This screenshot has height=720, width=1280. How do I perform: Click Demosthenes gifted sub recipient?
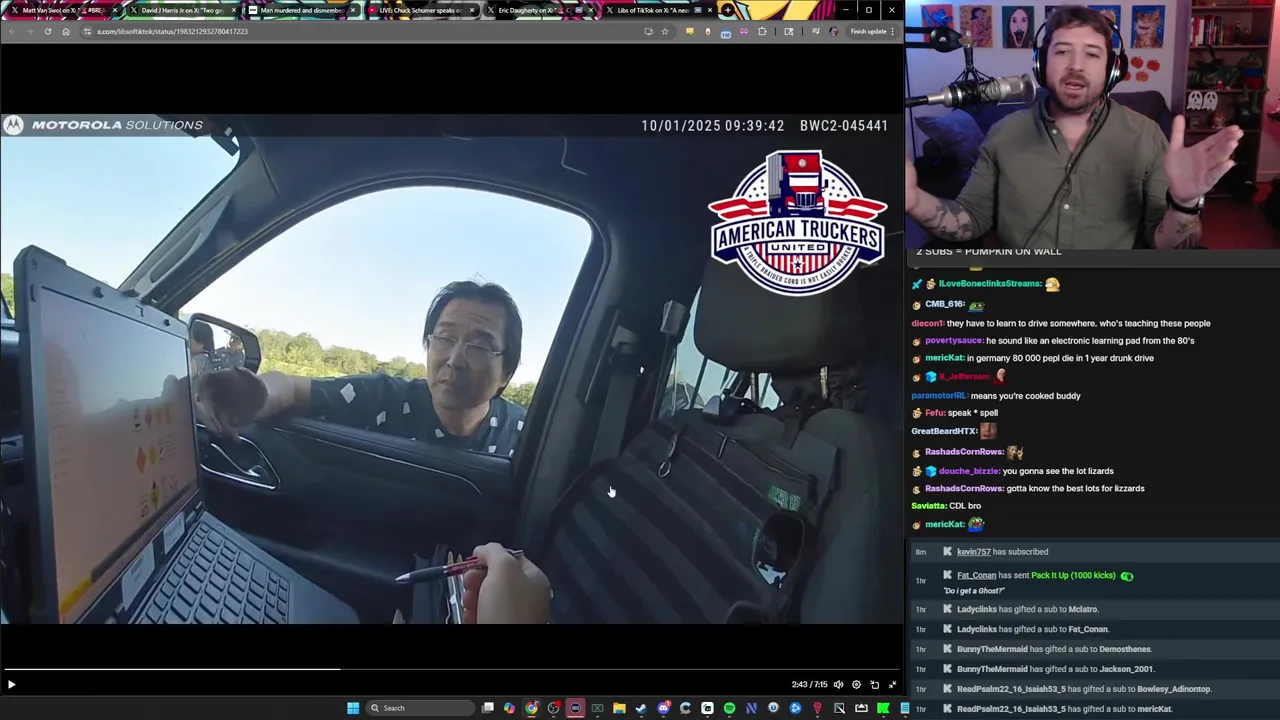[x=1125, y=649]
